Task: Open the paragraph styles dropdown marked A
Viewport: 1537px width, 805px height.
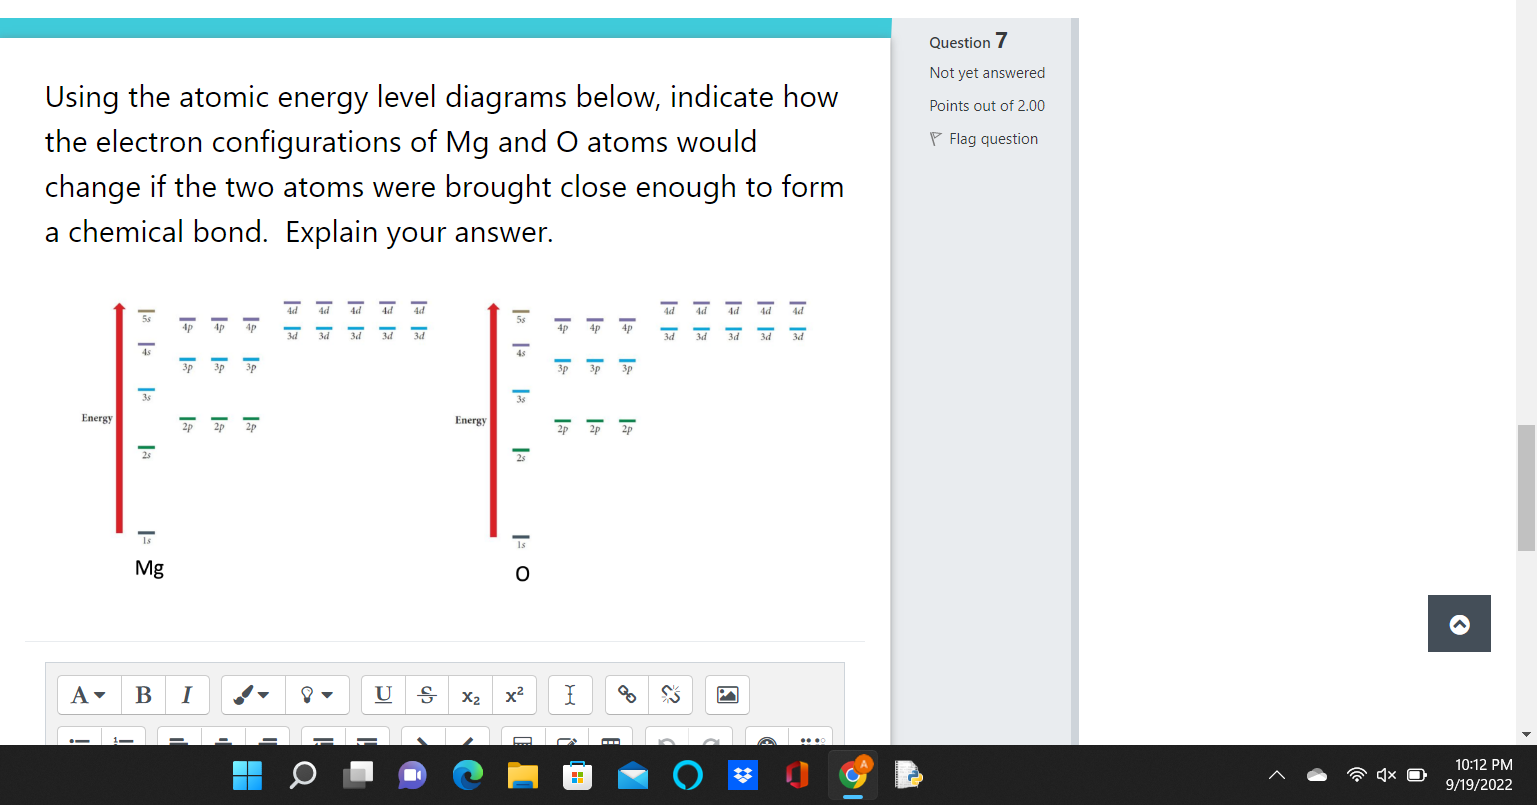Action: [x=89, y=695]
